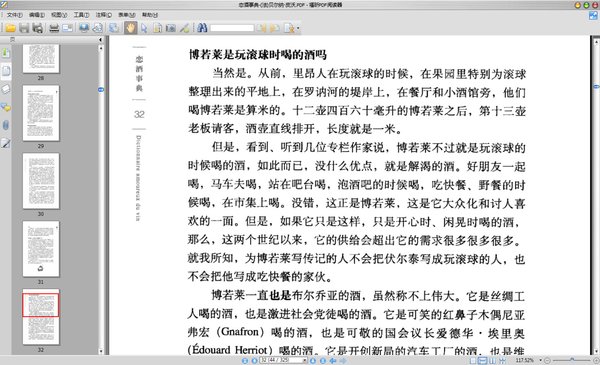Save the document with the floppy disk icon

pos(24,28)
